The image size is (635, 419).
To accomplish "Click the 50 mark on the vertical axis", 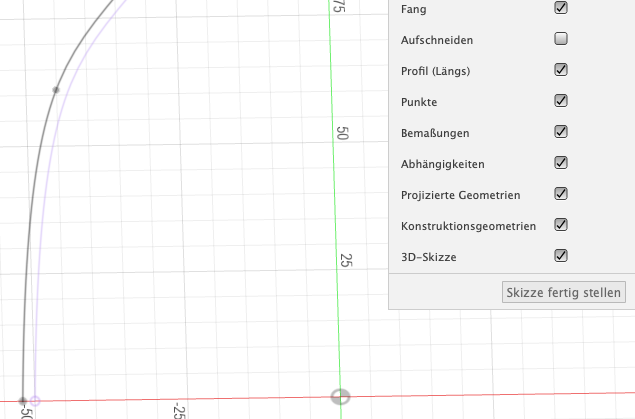I will [342, 134].
